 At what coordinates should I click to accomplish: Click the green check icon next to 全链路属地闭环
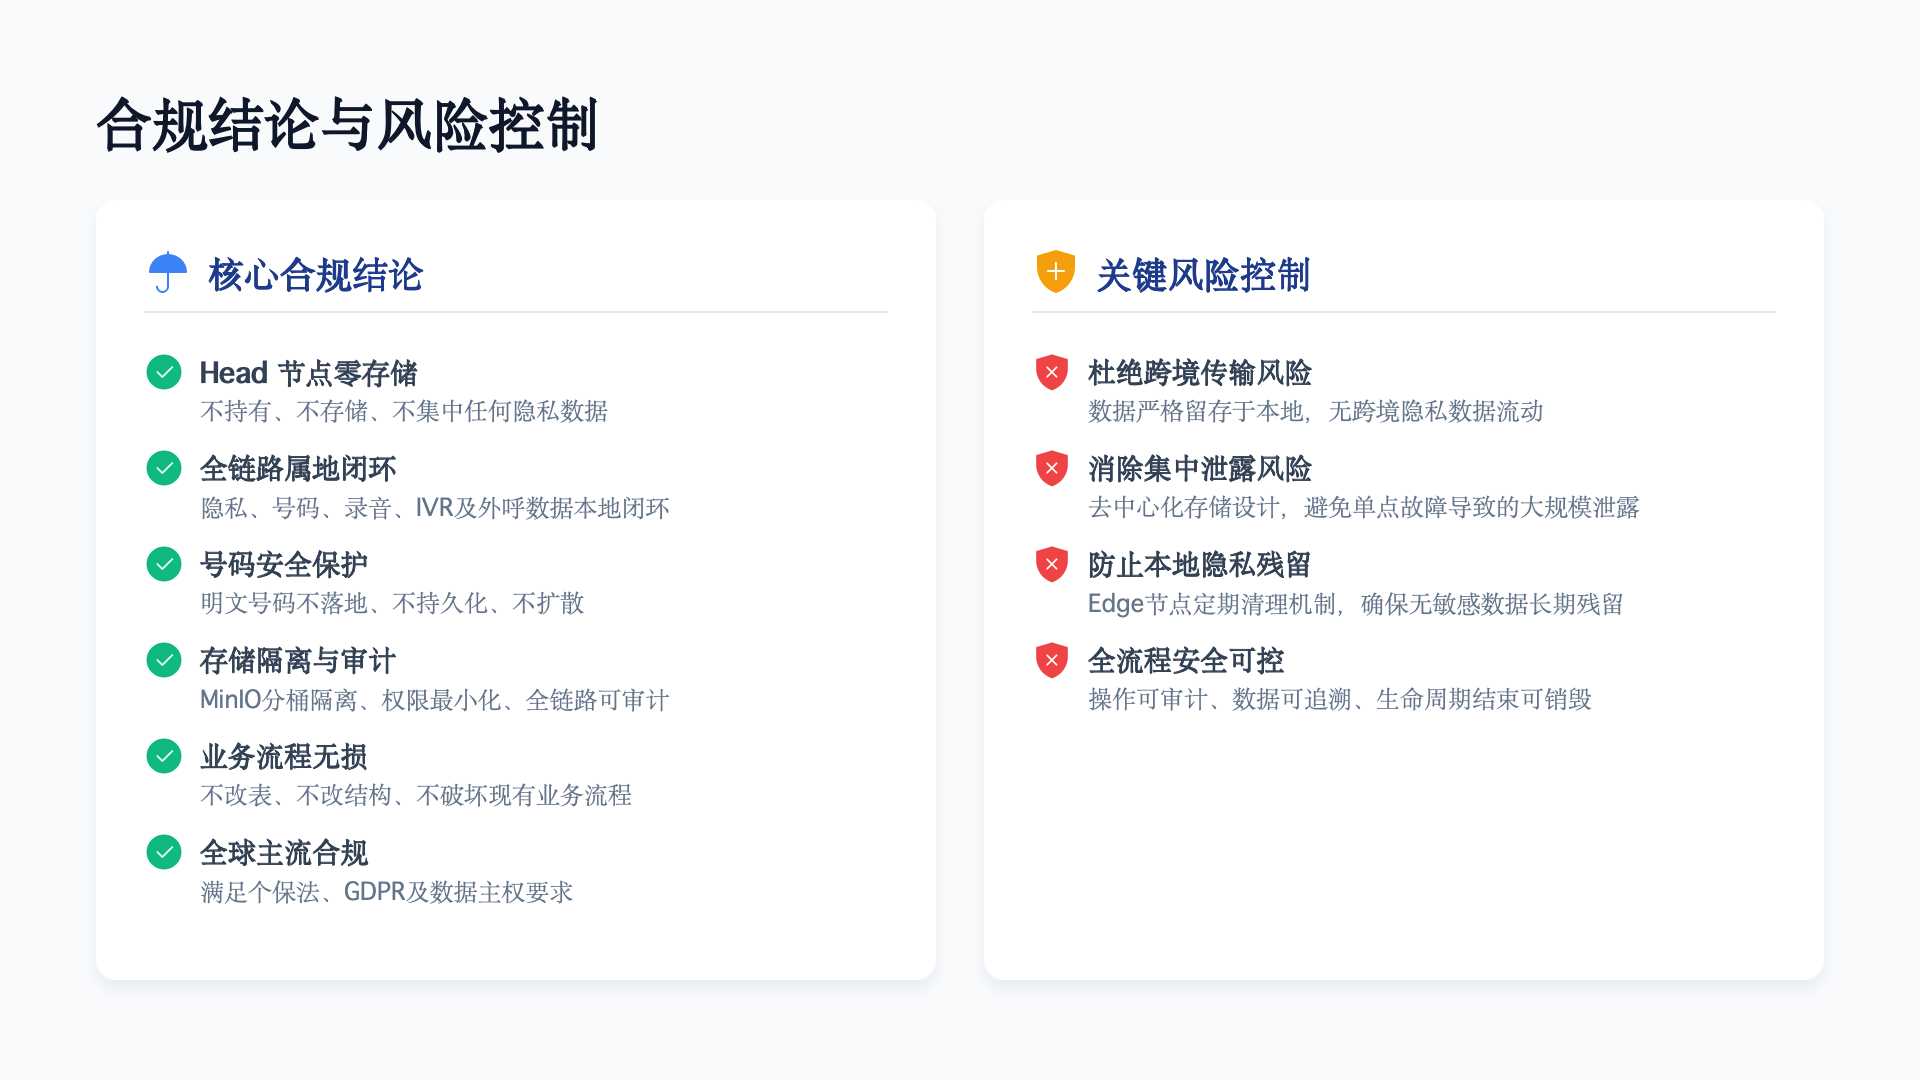[x=164, y=468]
